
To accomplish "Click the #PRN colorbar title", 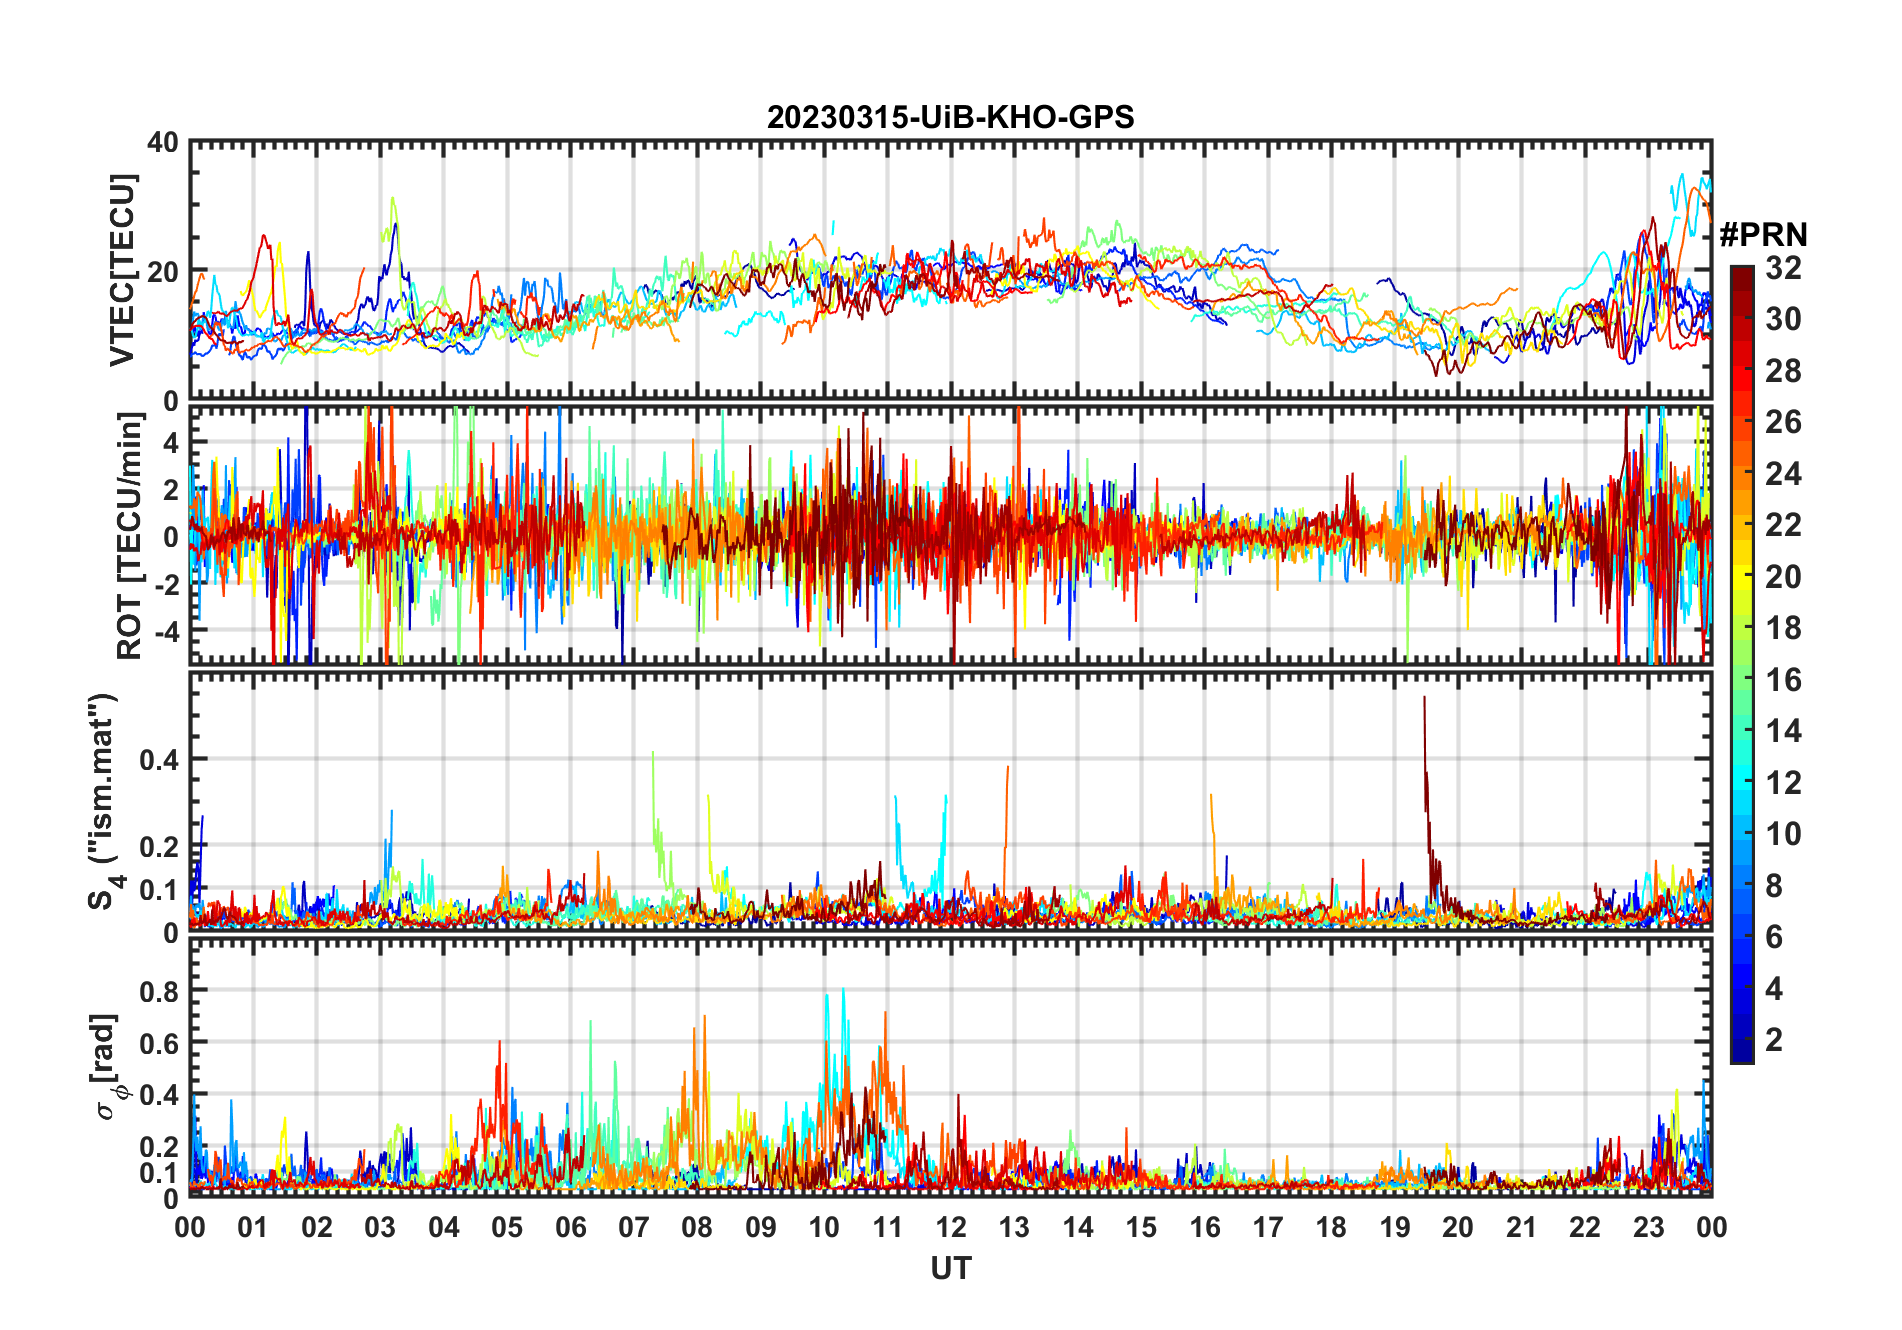I will pos(1764,235).
